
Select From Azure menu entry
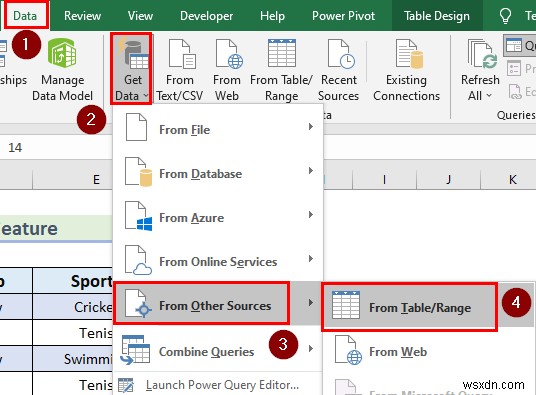(x=218, y=216)
